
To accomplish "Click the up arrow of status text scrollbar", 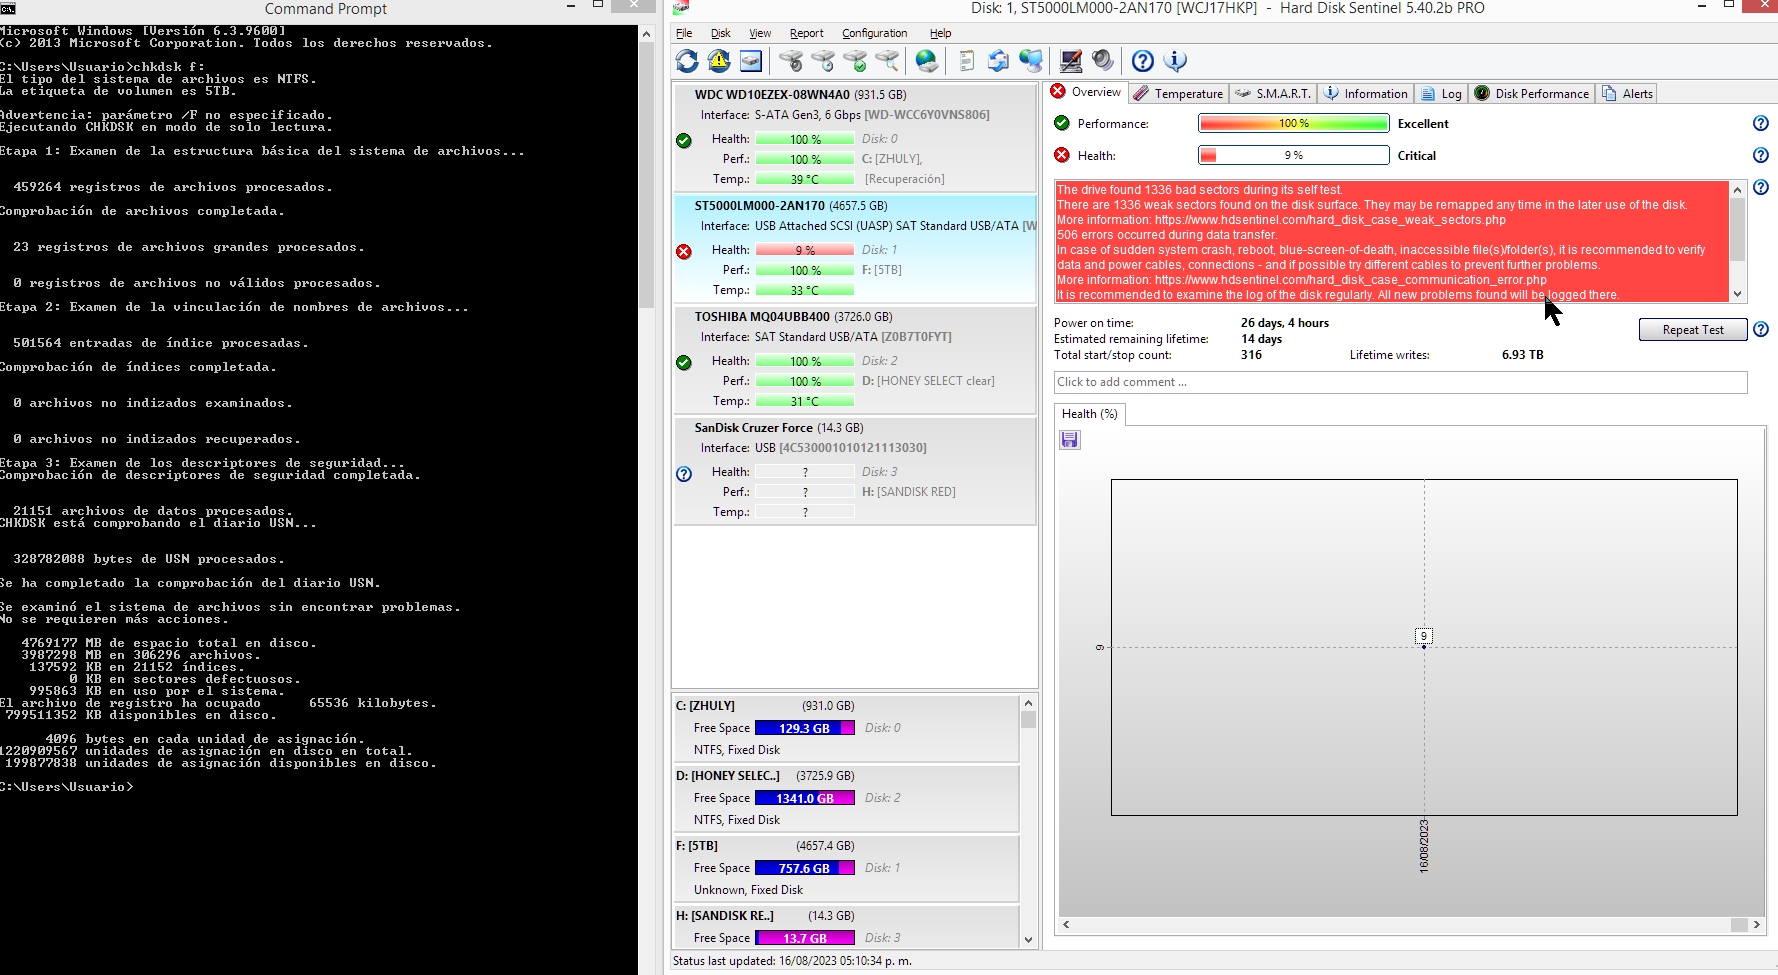I will pyautogui.click(x=1737, y=189).
